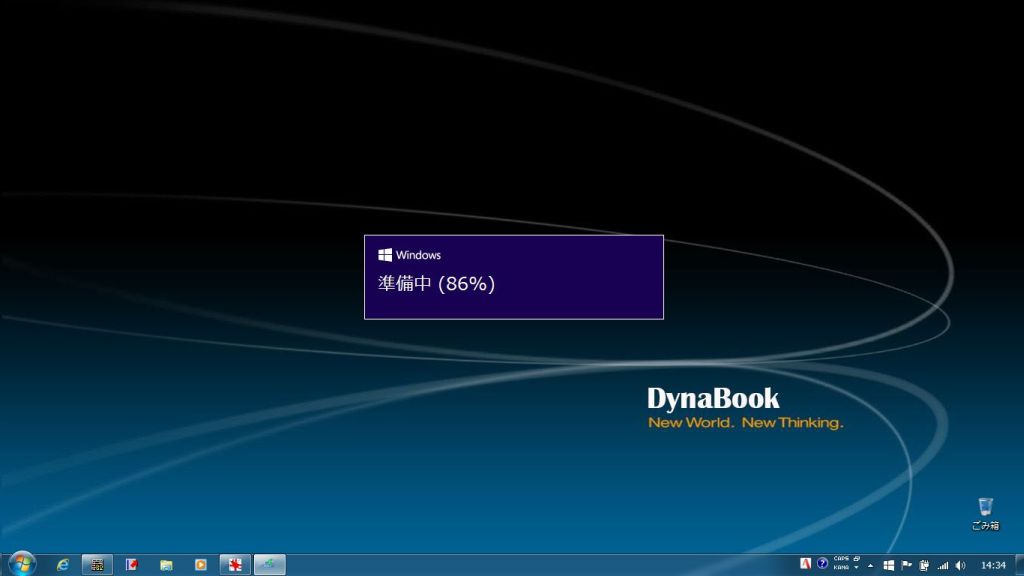
Task: Launch Windows Media Player from taskbar
Action: pos(200,565)
